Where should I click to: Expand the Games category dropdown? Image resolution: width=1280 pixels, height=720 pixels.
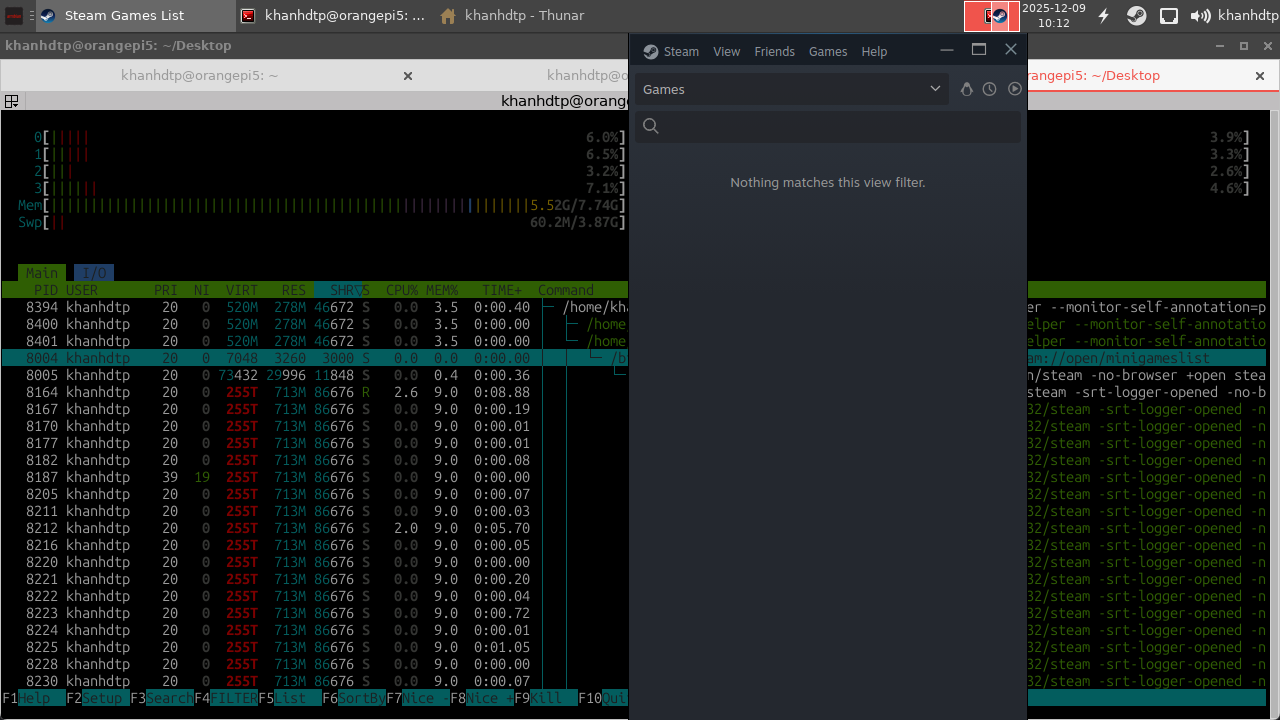coord(934,89)
